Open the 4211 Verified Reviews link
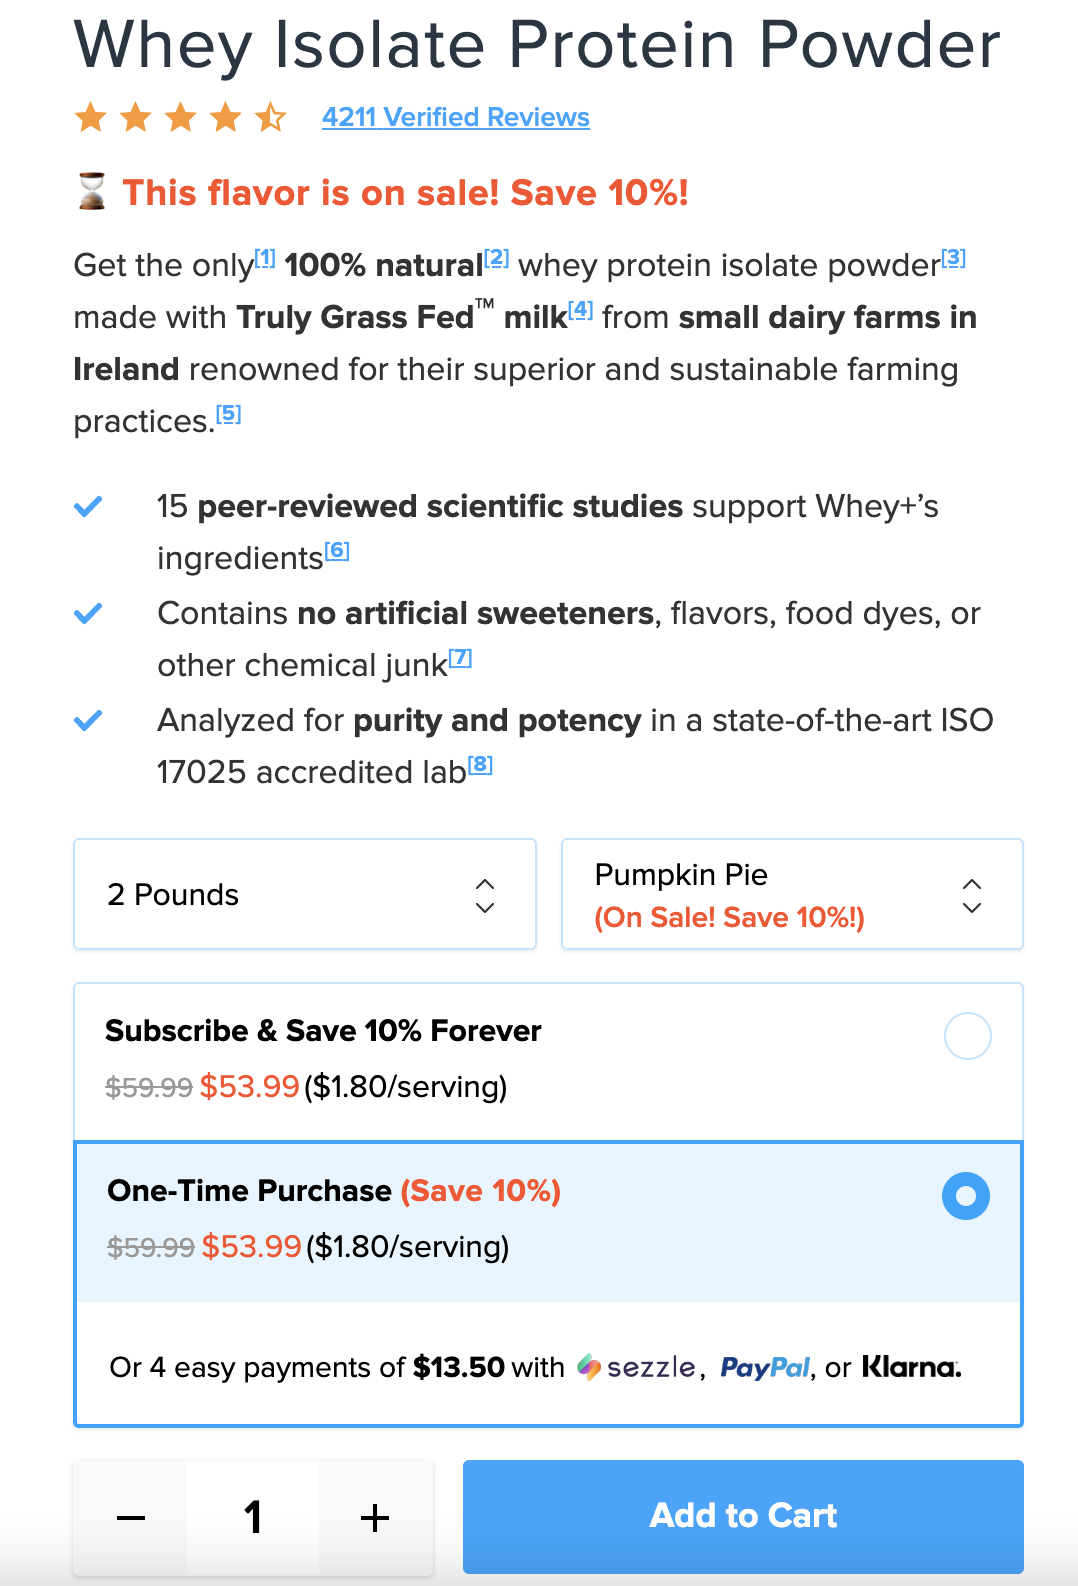1078x1586 pixels. tap(455, 118)
